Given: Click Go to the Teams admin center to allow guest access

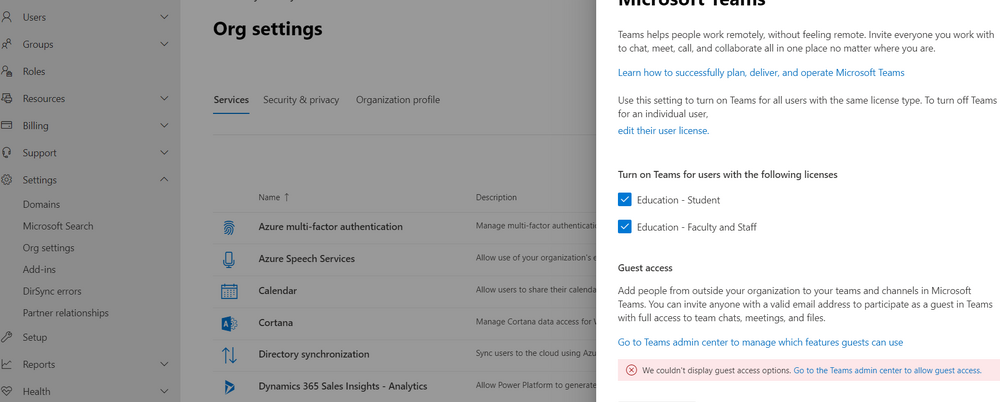Looking at the screenshot, I should 887,370.
